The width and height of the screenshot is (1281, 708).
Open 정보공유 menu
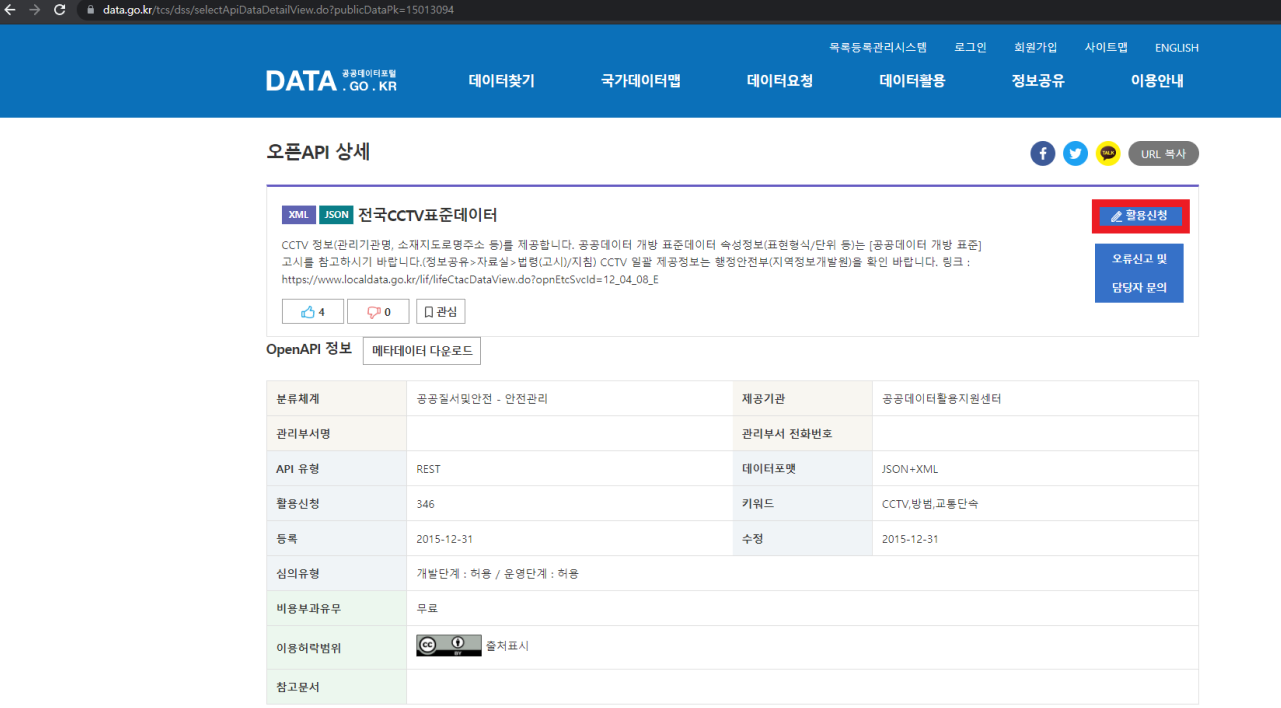(x=1038, y=81)
